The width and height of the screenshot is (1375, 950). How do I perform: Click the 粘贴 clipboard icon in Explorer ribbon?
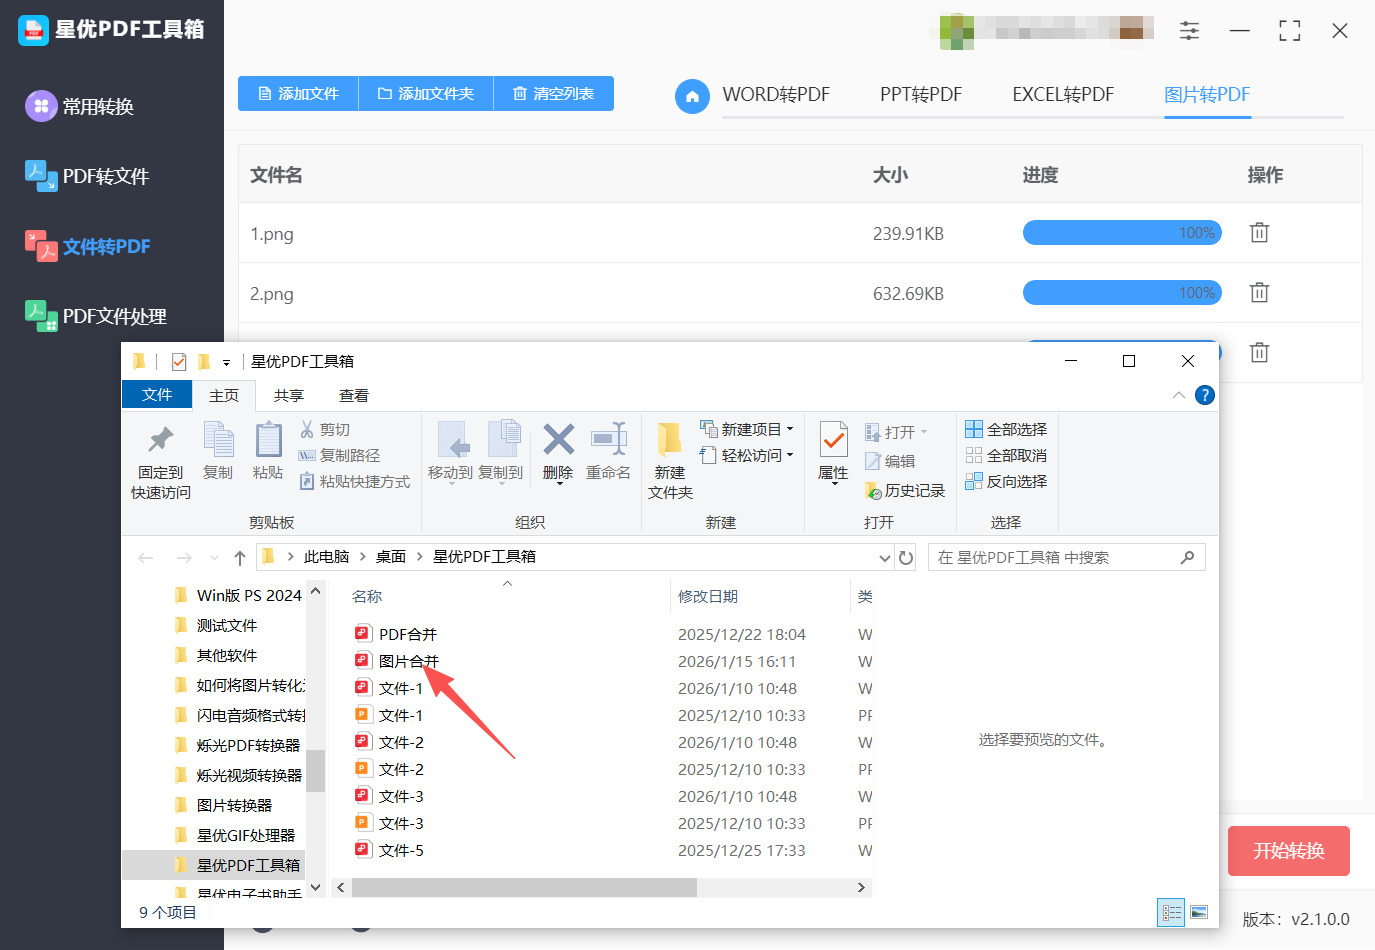tap(268, 440)
